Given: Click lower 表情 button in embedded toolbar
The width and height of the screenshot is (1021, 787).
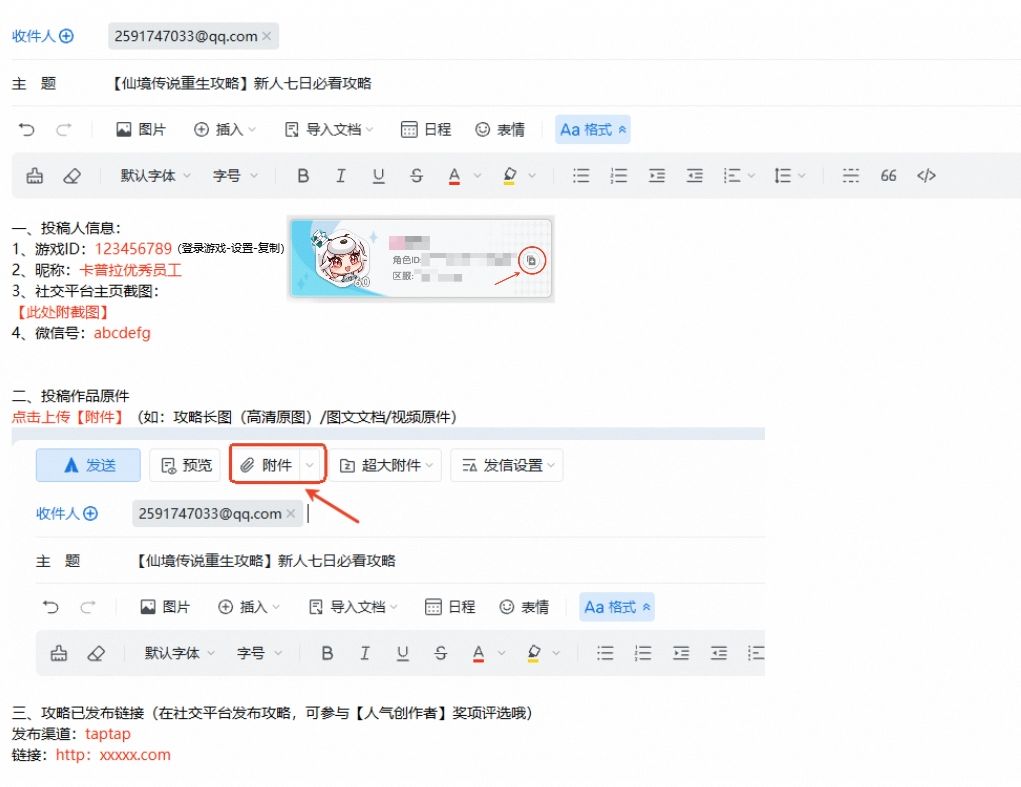Looking at the screenshot, I should (524, 607).
